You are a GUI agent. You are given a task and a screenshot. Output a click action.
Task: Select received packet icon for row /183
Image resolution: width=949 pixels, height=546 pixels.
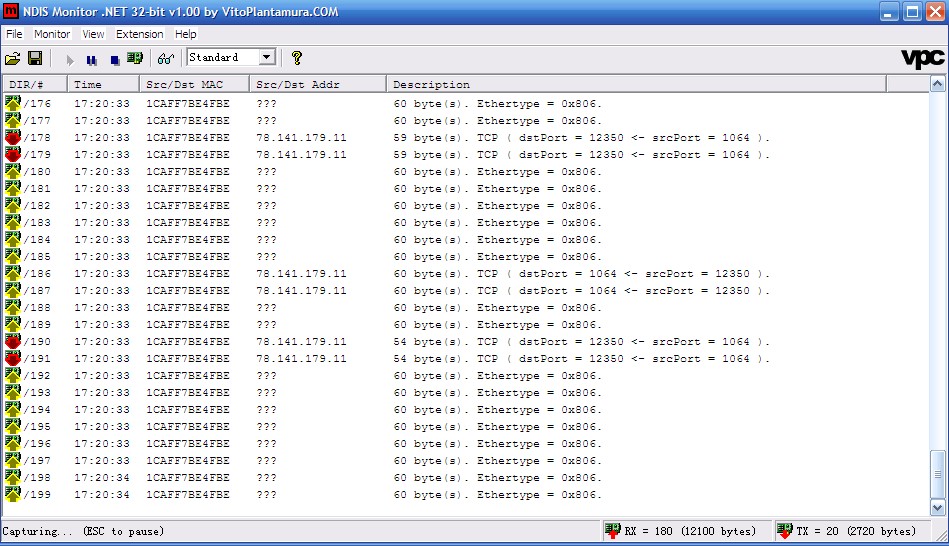point(13,222)
